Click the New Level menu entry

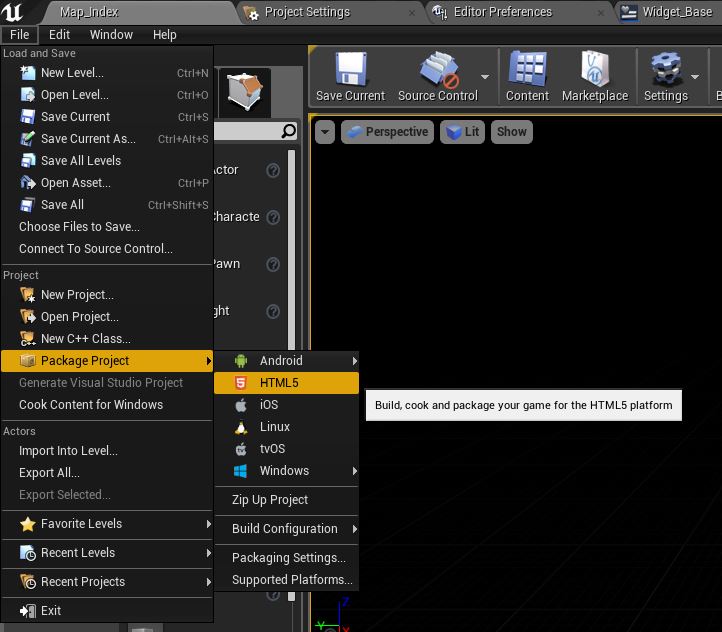(x=107, y=73)
